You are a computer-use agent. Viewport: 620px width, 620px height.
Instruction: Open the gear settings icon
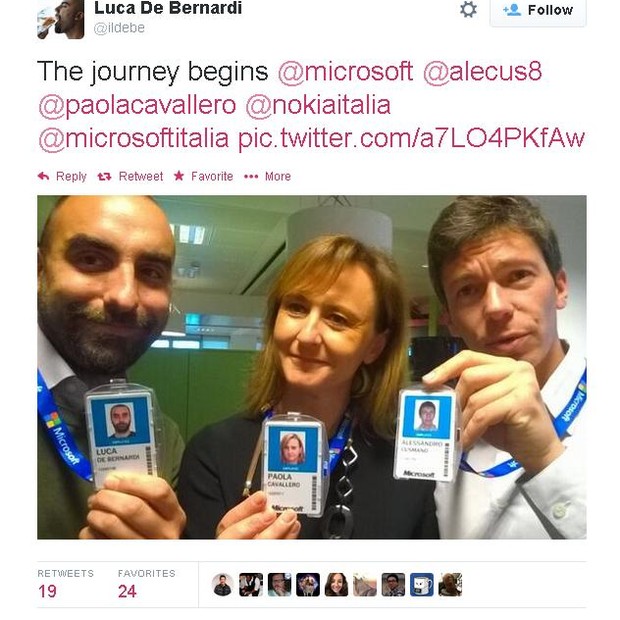pyautogui.click(x=469, y=9)
